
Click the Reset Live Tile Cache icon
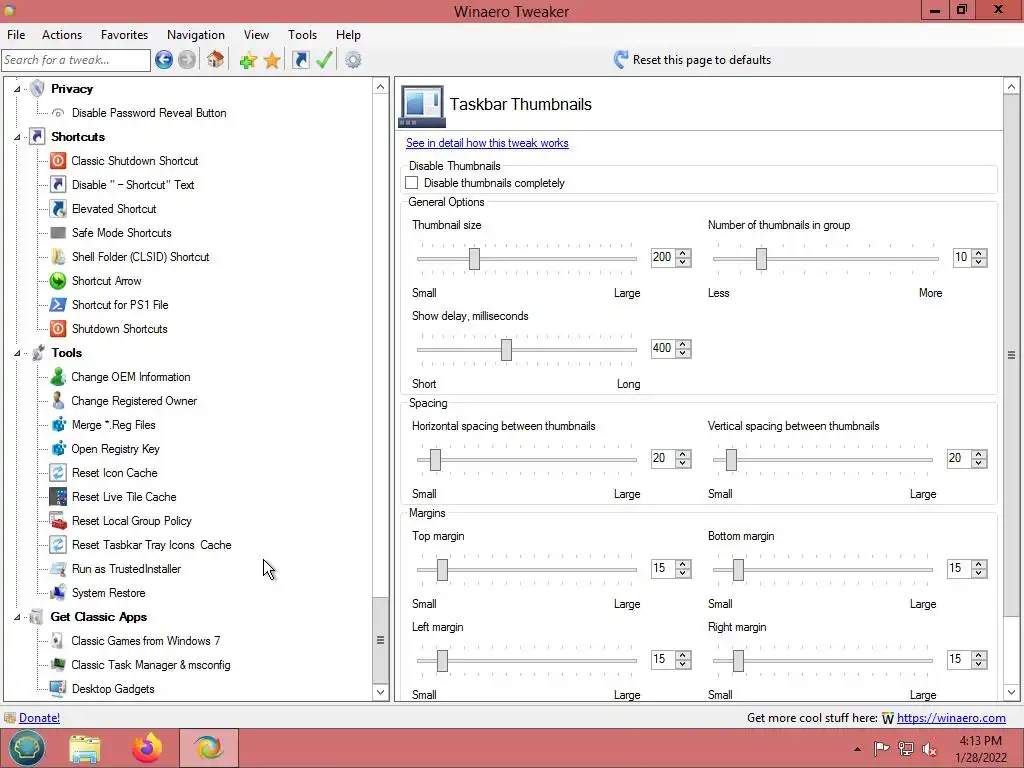[58, 497]
